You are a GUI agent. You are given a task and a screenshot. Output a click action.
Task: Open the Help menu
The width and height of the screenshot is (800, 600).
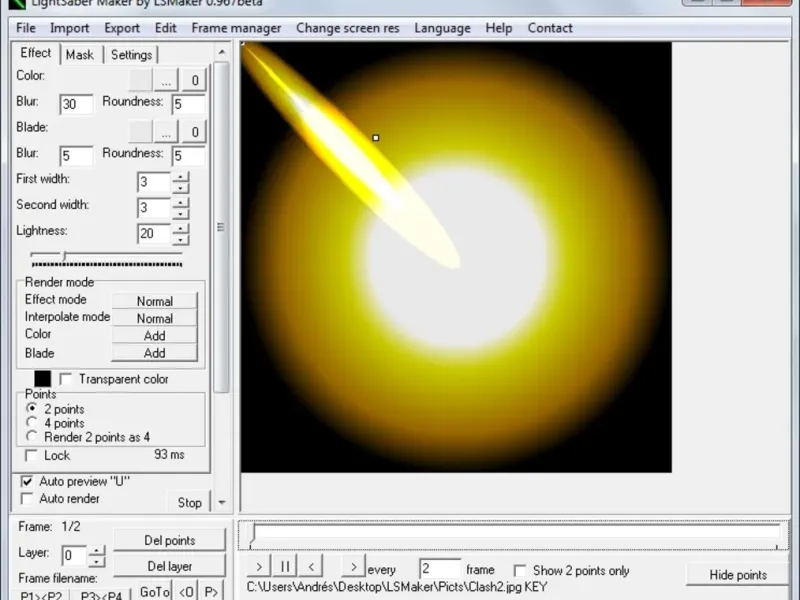[x=498, y=28]
